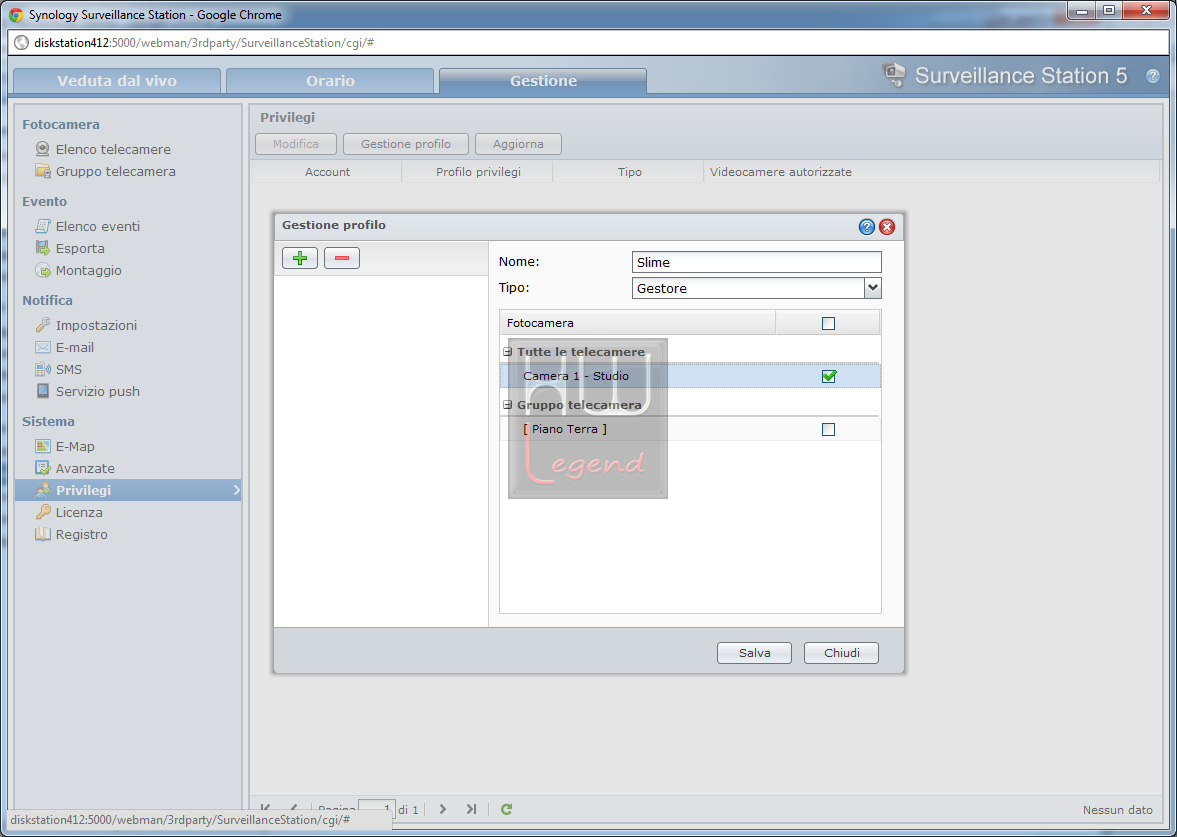Click Servizio push icon
Viewport: 1177px width, 837px height.
point(43,390)
